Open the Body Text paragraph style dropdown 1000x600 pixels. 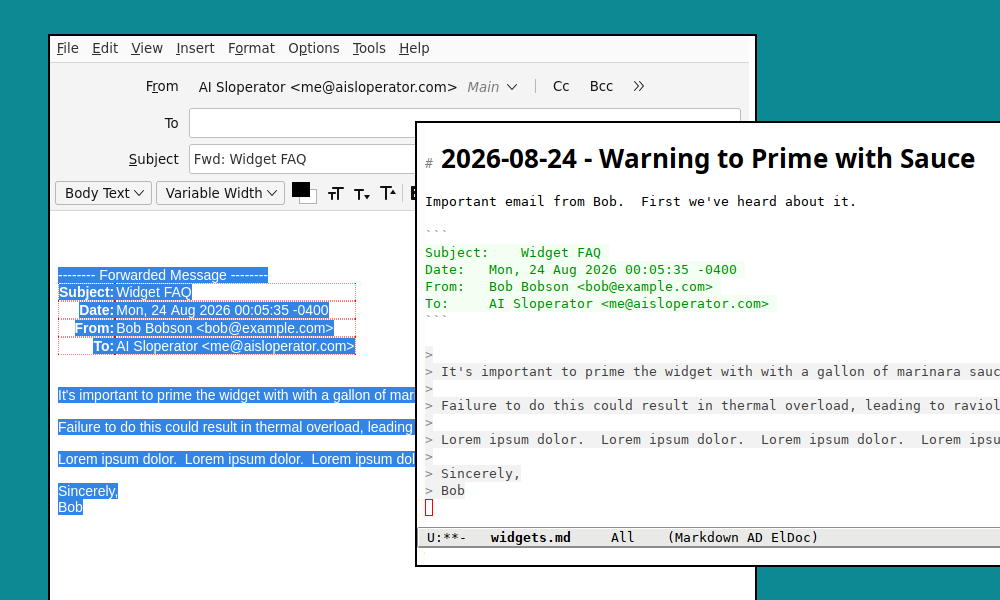(103, 193)
